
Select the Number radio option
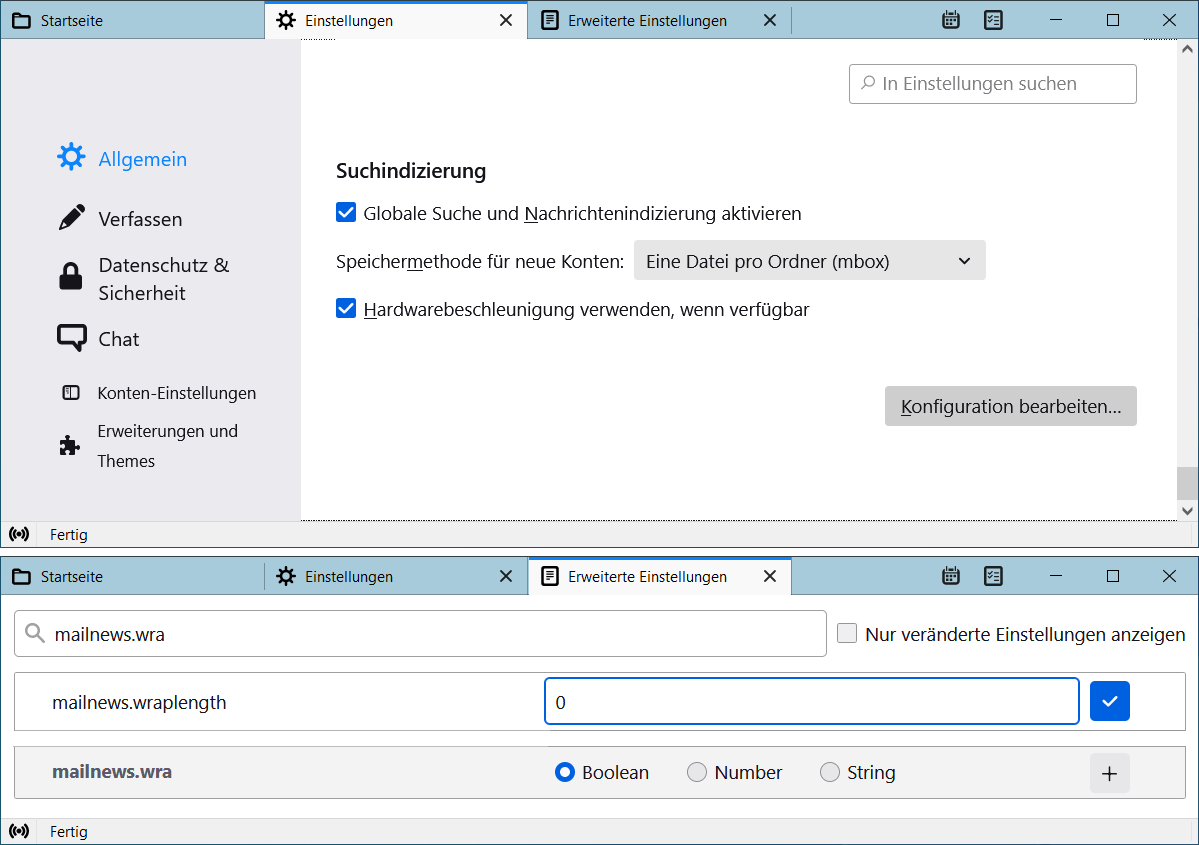[697, 773]
